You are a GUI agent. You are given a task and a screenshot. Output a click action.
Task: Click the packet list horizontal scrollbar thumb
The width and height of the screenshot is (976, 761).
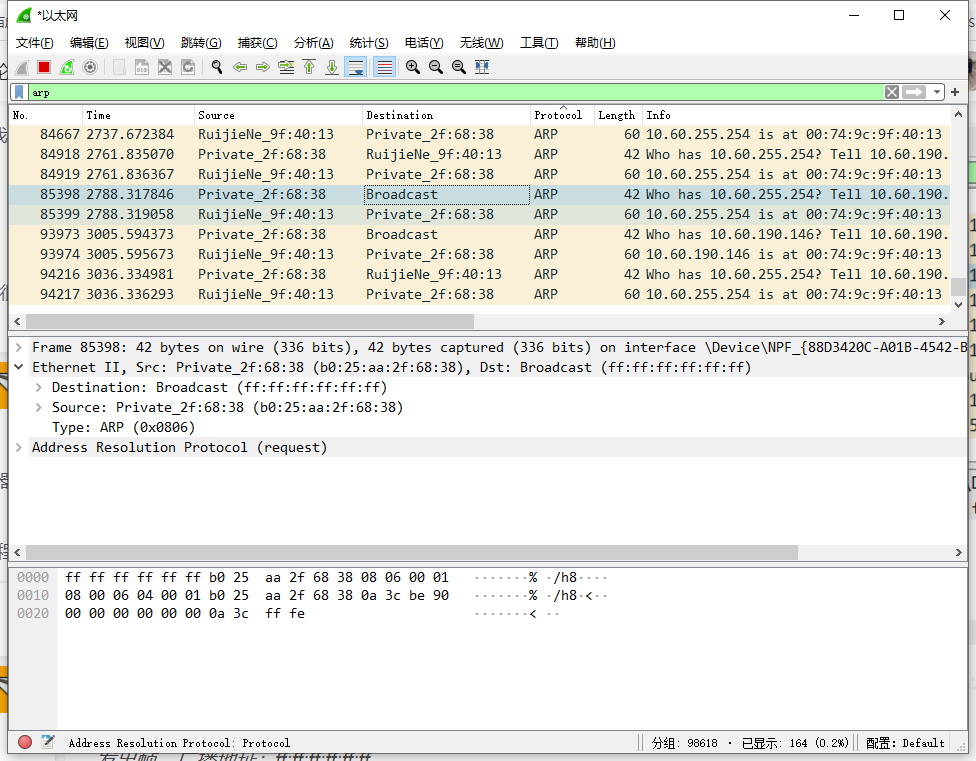coord(250,321)
